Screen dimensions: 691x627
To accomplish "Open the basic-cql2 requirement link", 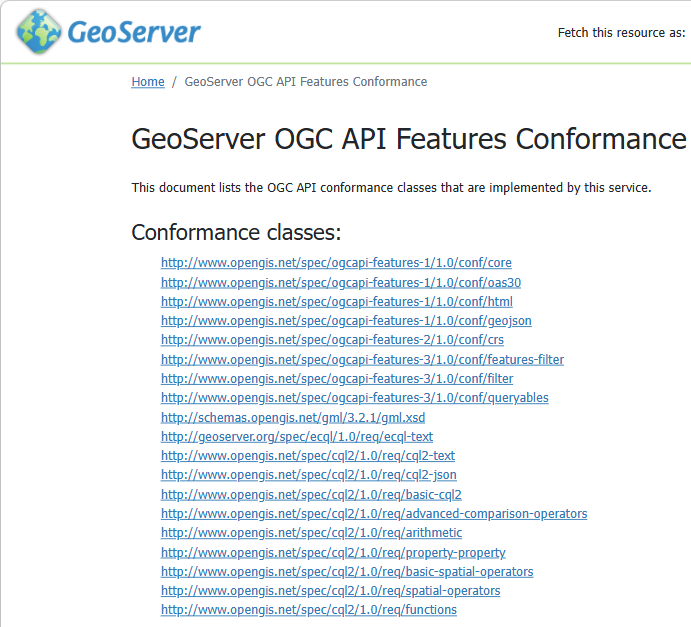I will pos(311,495).
